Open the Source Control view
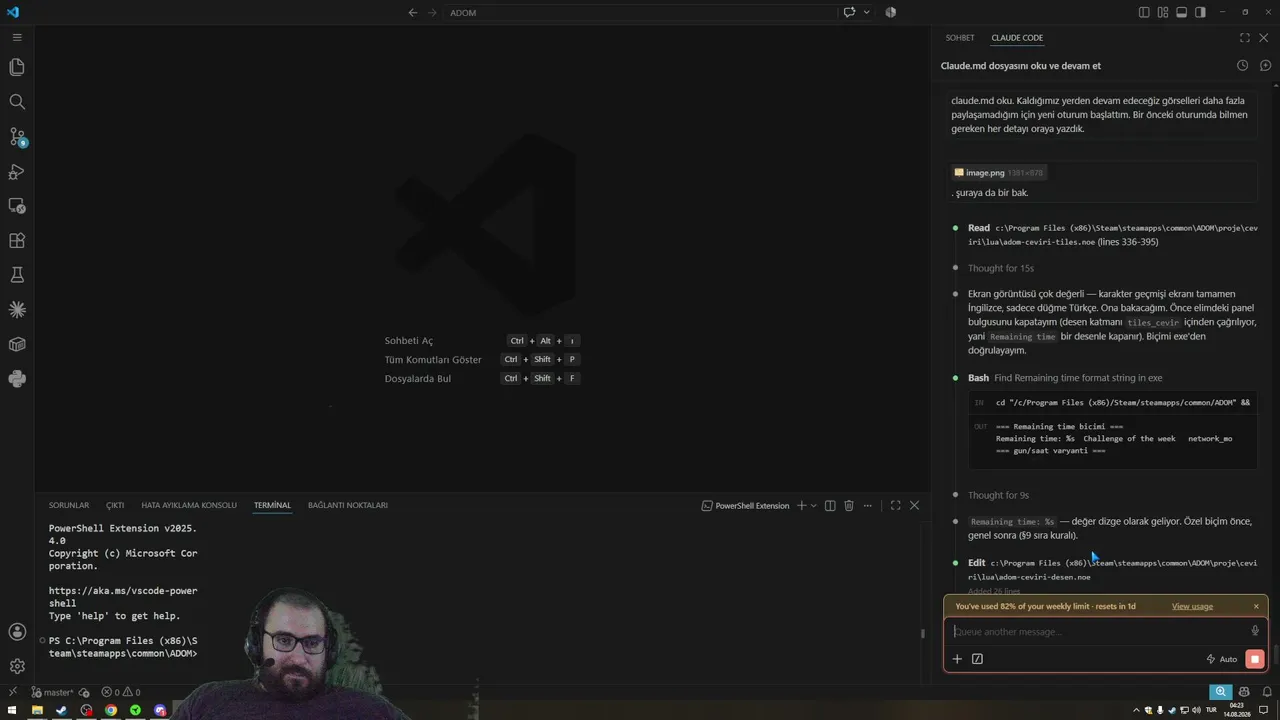The image size is (1280, 720). pos(17,137)
